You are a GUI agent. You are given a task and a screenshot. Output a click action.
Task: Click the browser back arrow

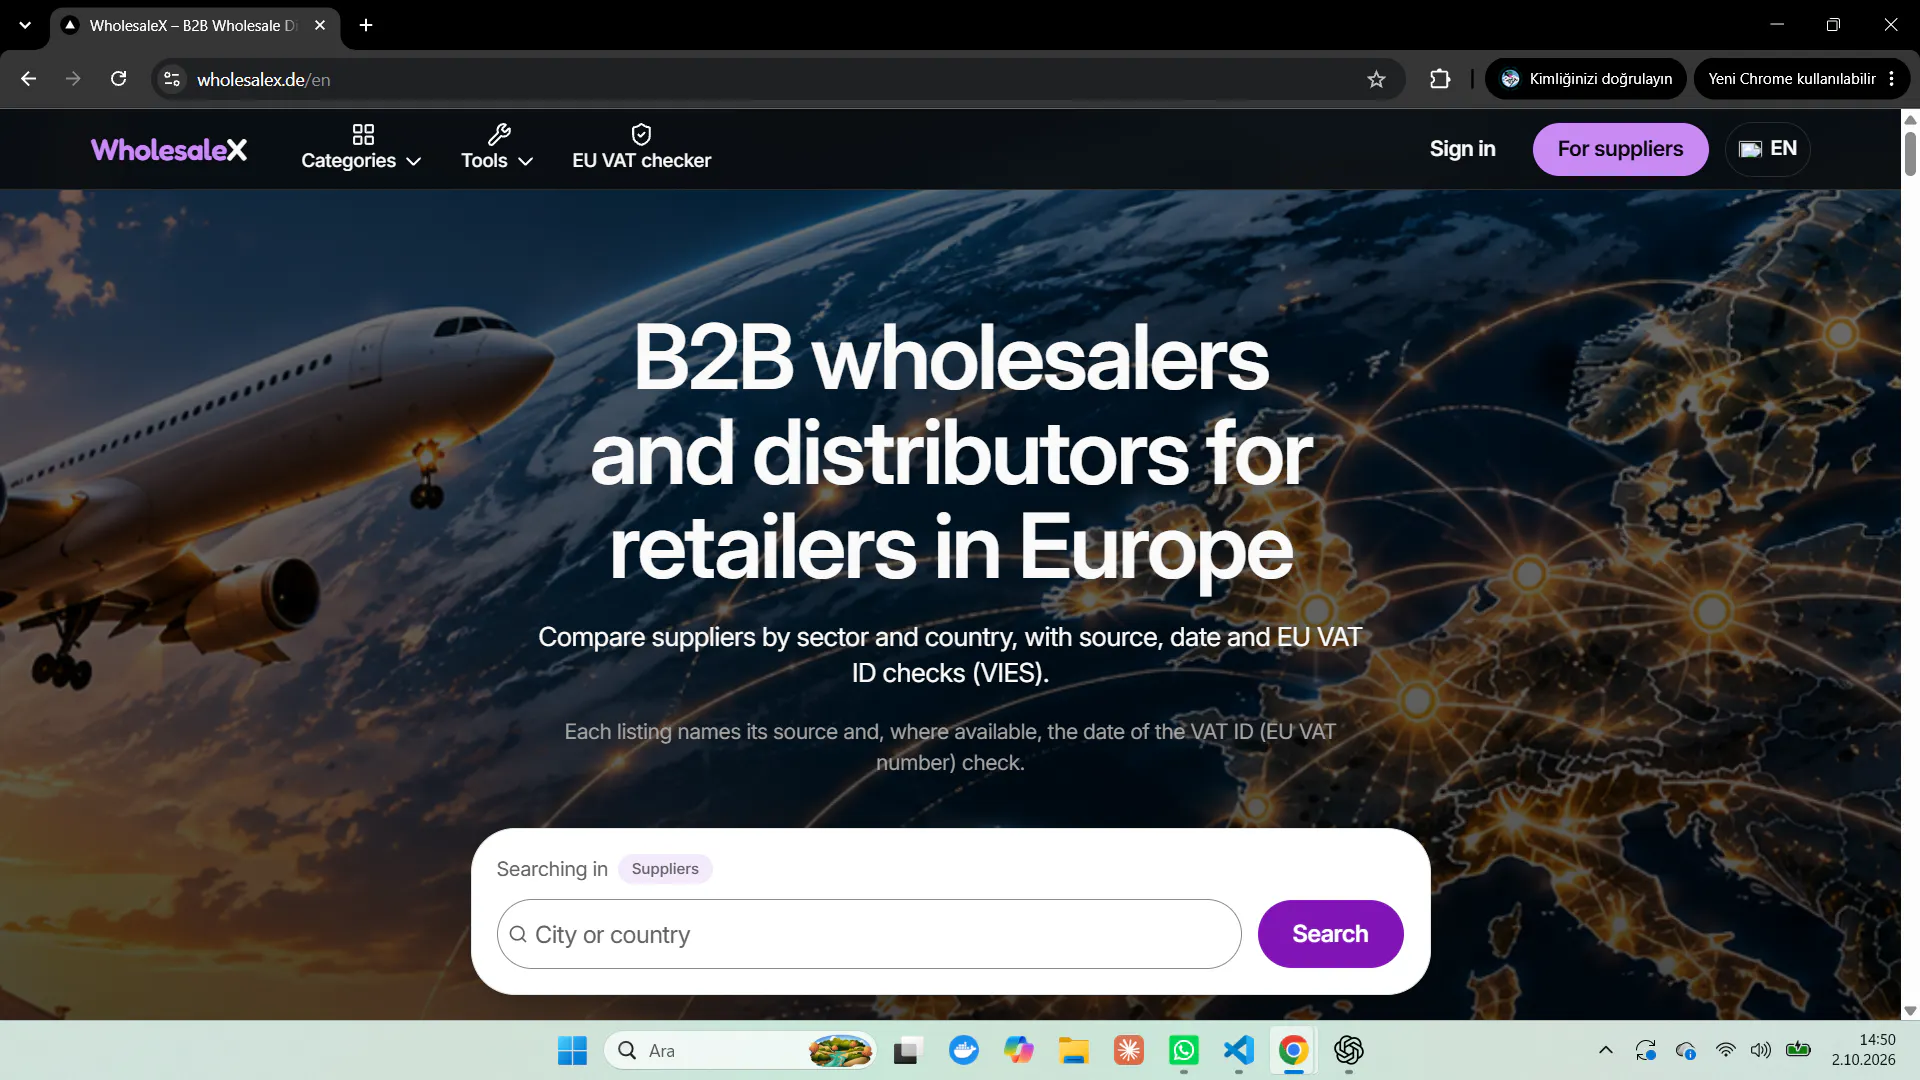[28, 79]
